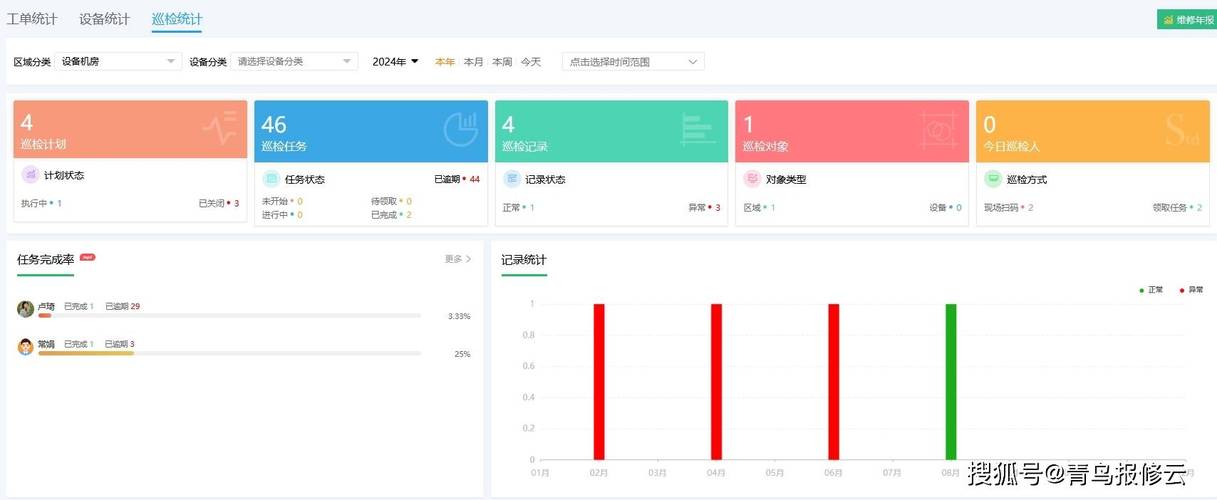This screenshot has height=500, width=1217.
Task: Click the red bar for 06月
Action: point(833,382)
